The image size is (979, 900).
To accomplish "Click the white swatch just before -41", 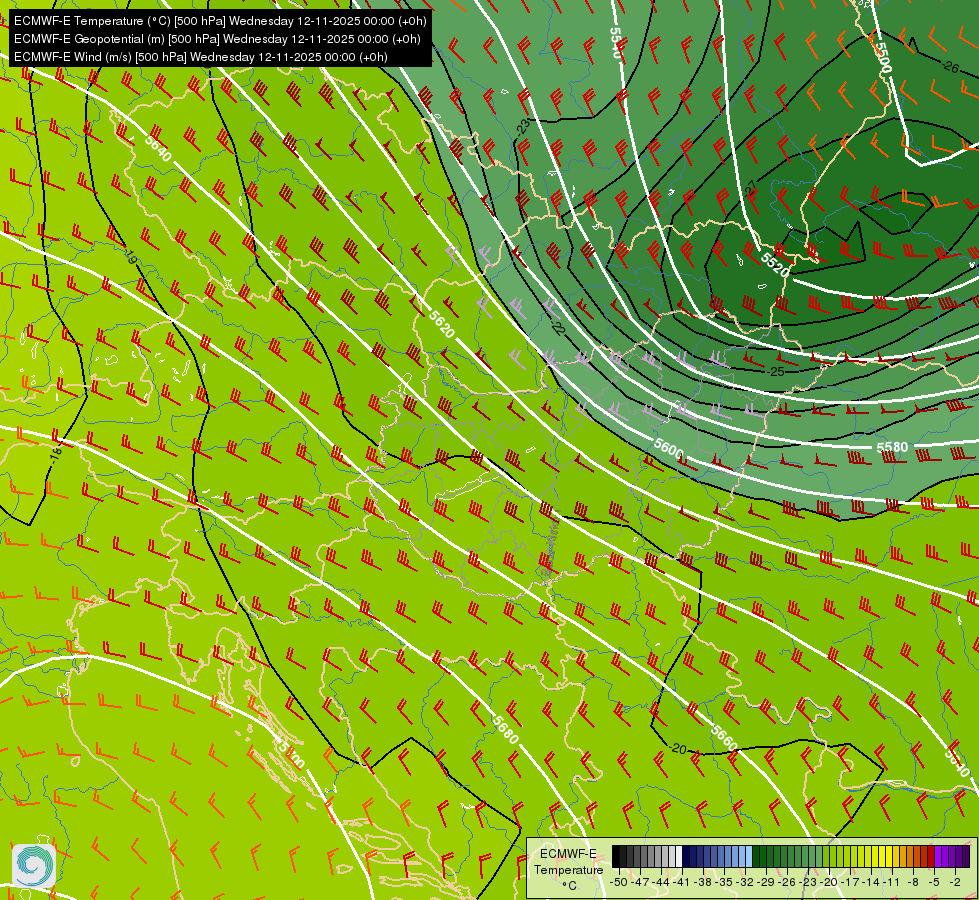I will (679, 856).
